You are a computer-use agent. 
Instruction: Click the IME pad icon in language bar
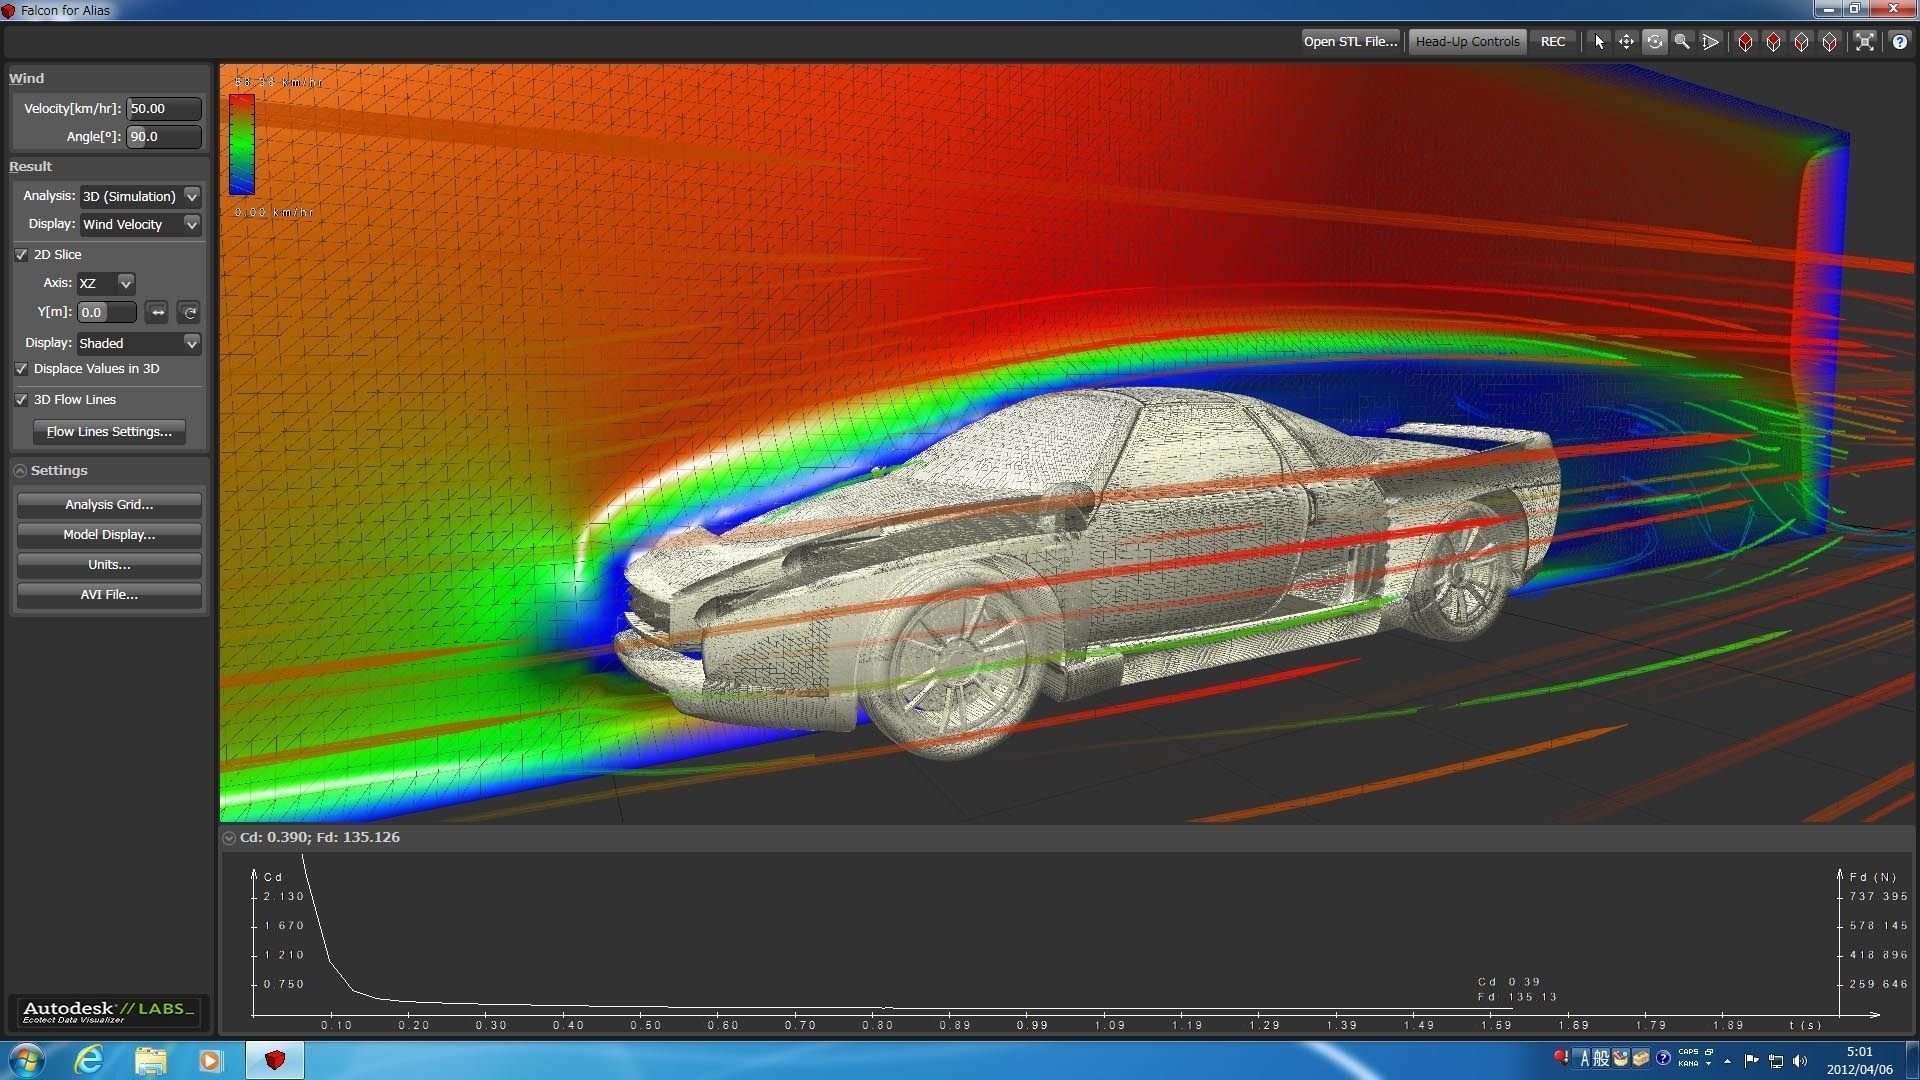point(1621,1058)
